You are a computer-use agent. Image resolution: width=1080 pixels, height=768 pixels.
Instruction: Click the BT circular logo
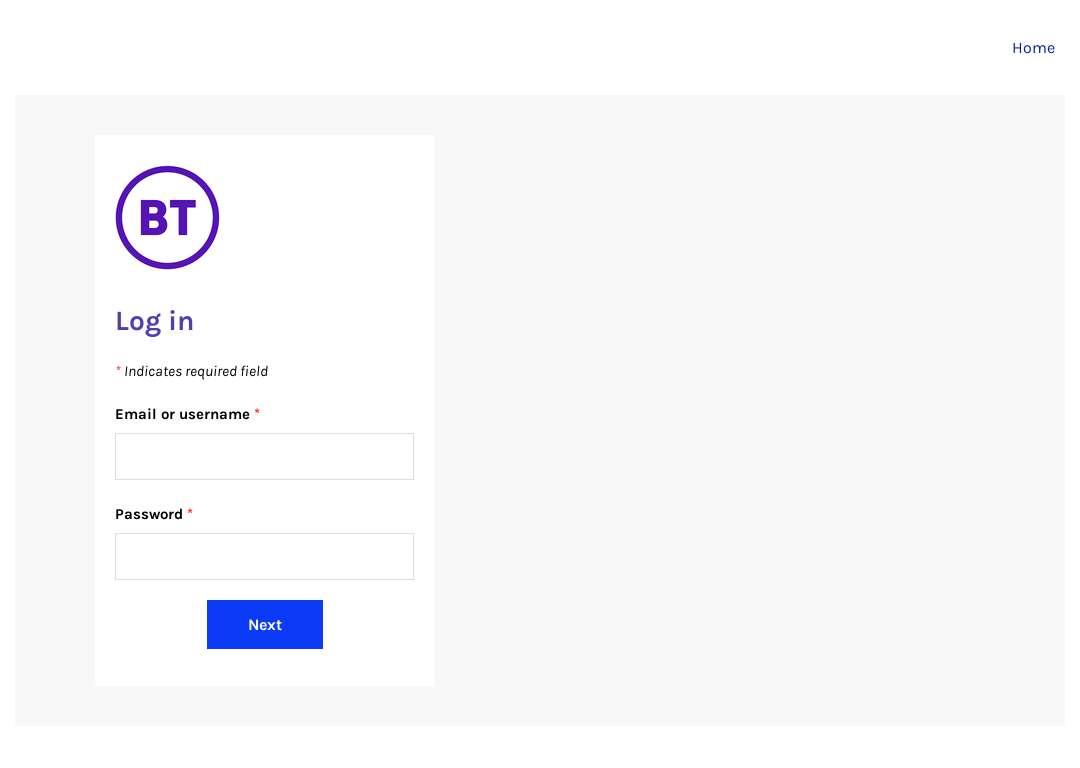click(167, 217)
